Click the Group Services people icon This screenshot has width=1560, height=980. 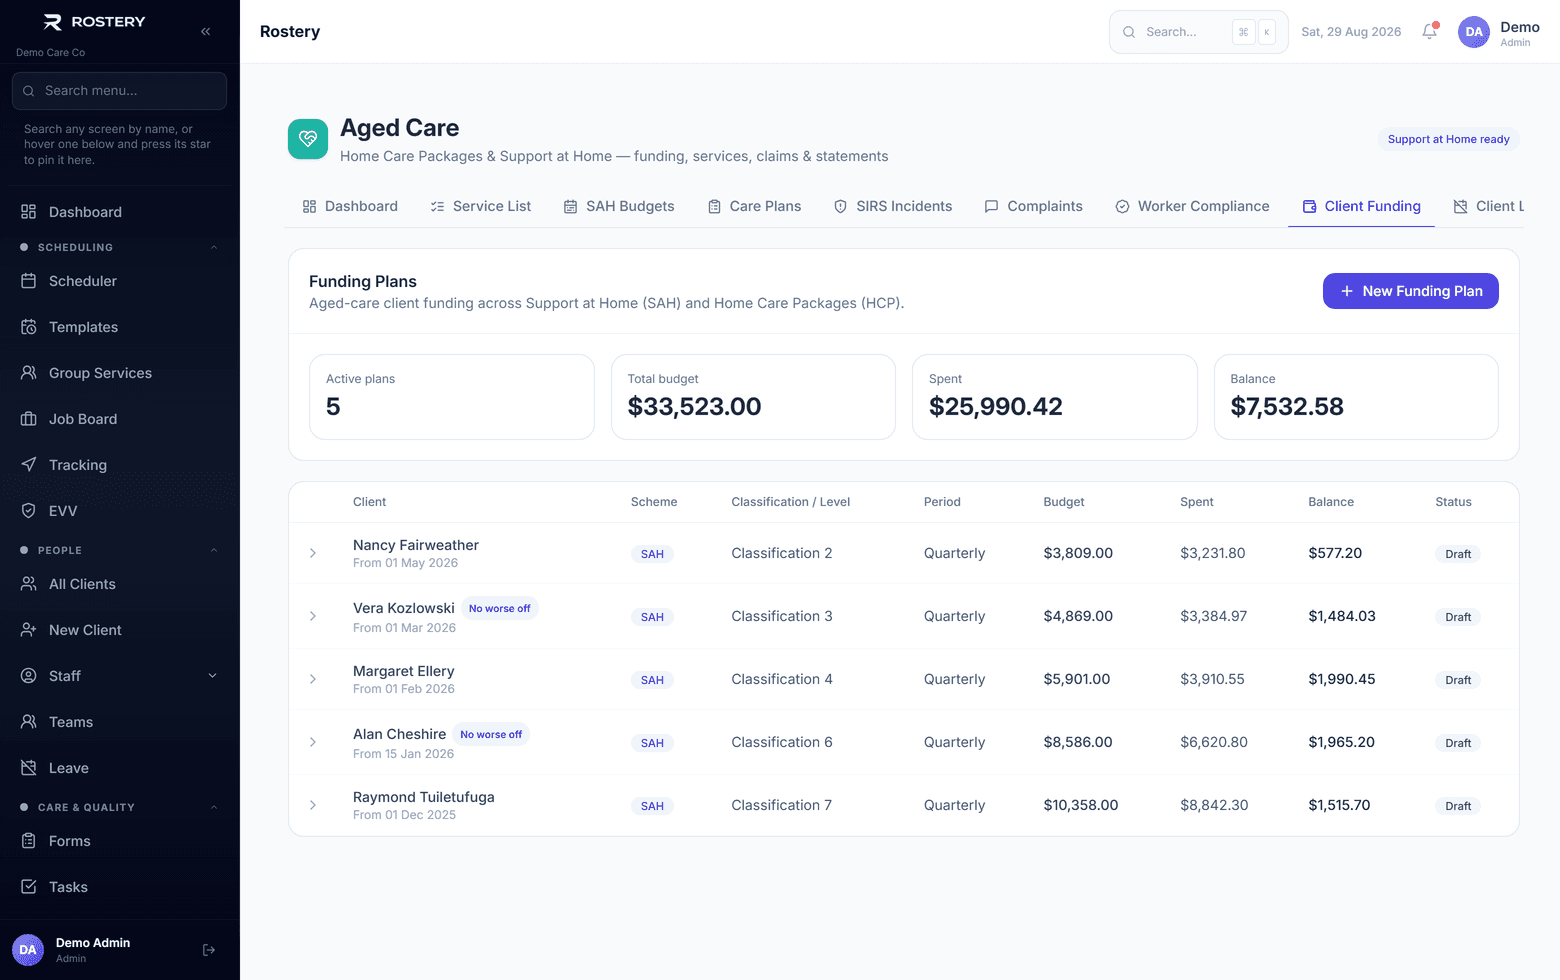(29, 373)
